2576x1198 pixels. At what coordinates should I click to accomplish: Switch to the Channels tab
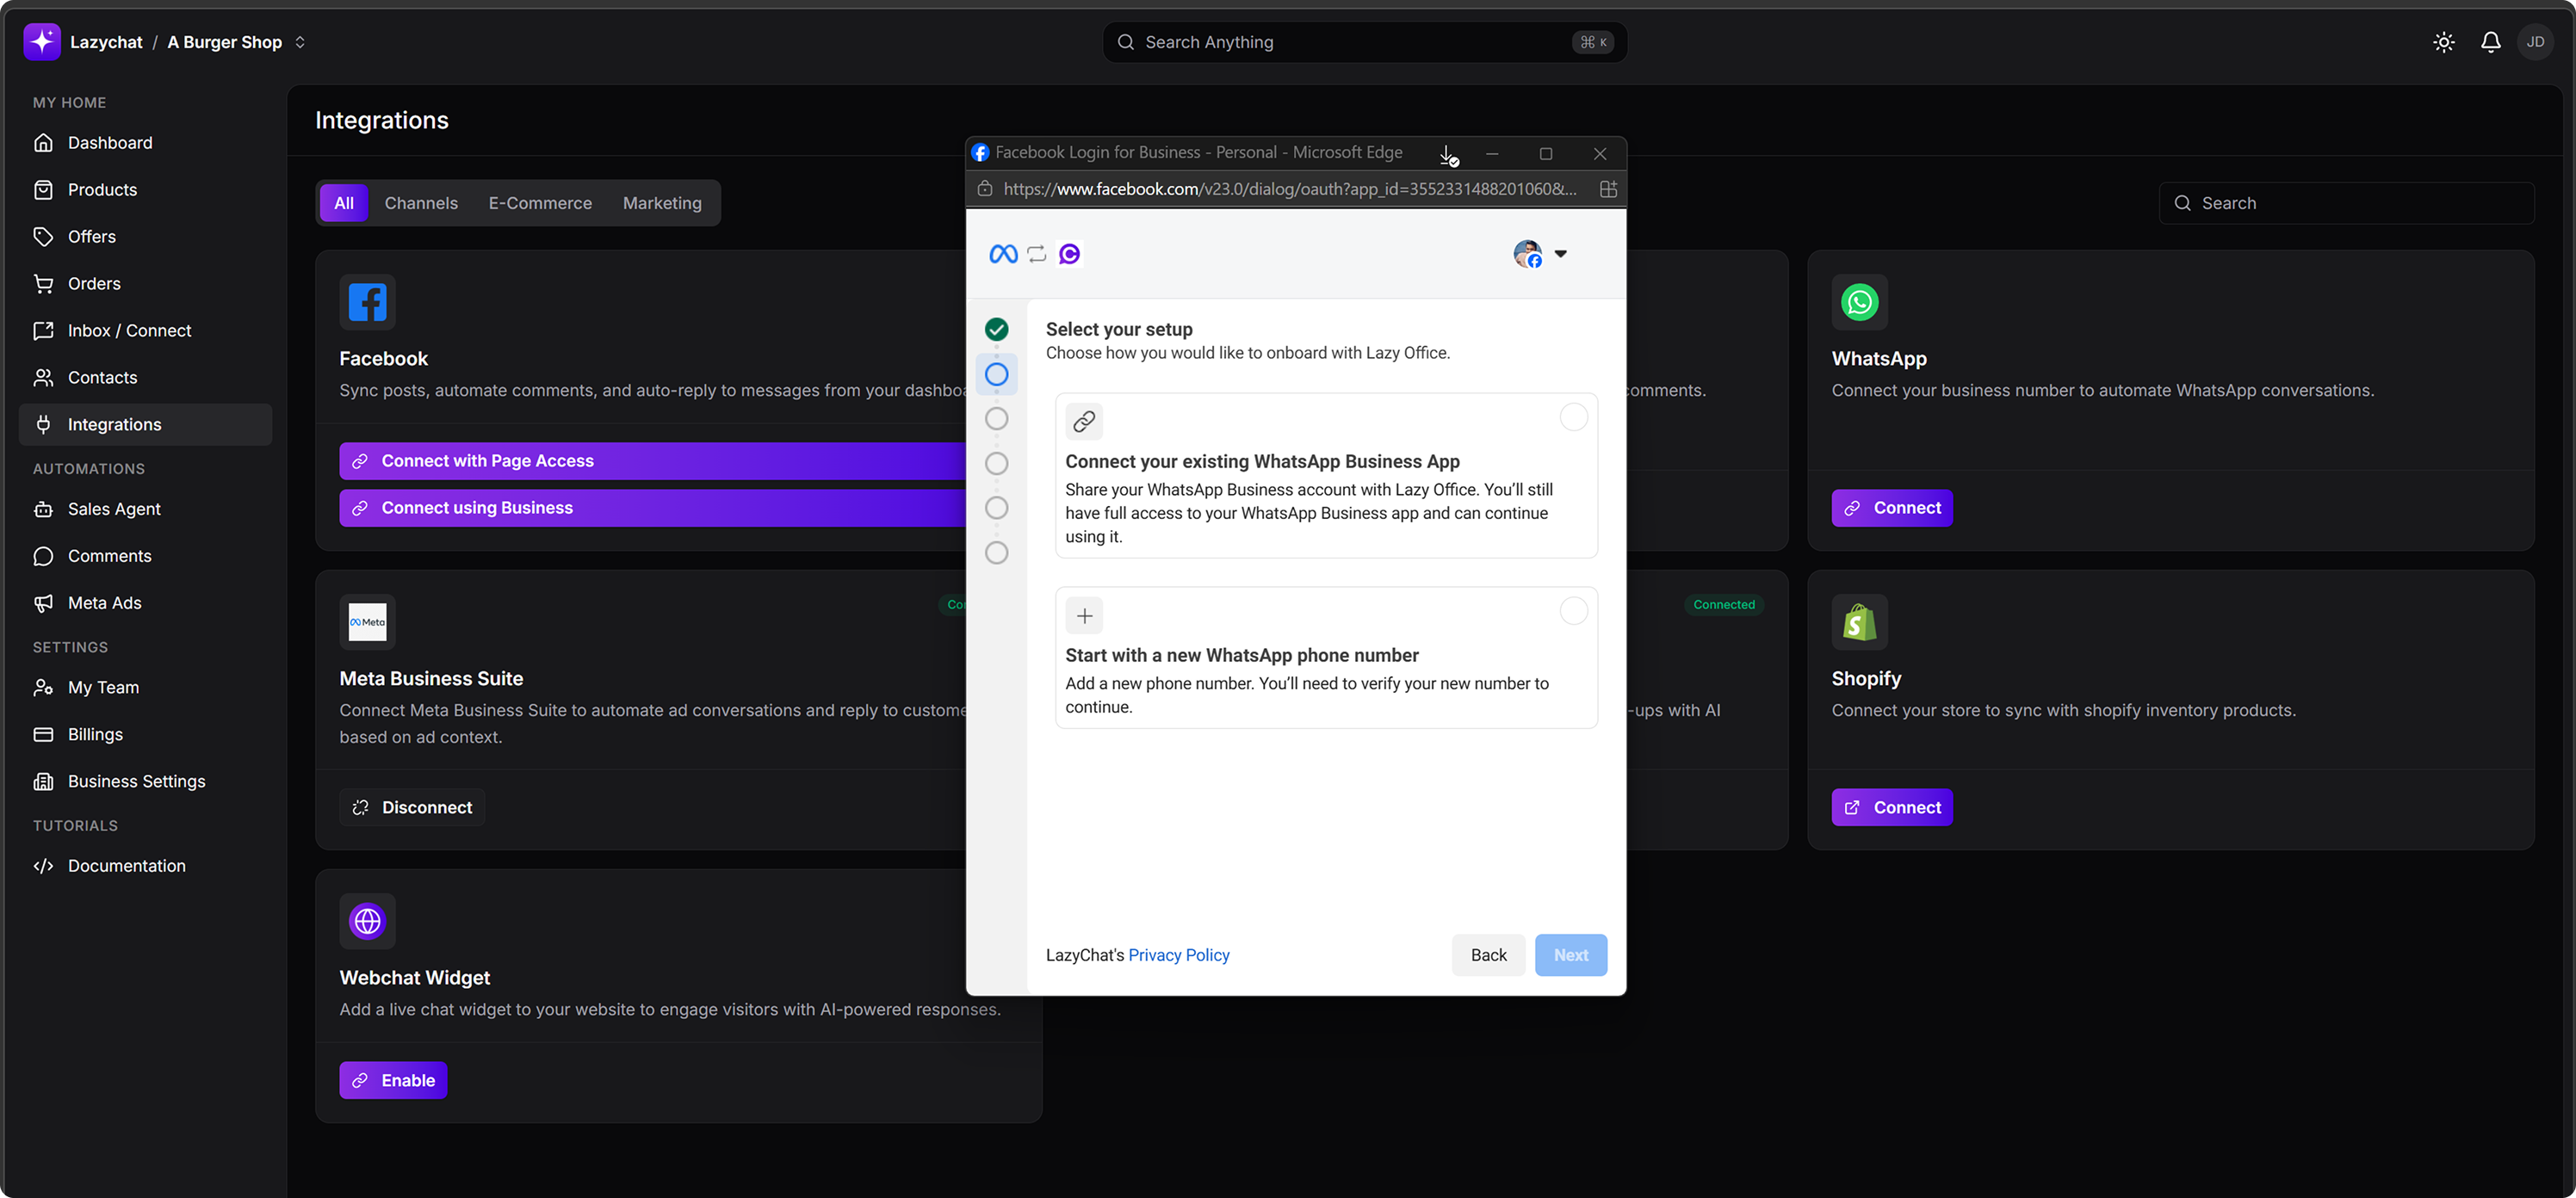421,203
